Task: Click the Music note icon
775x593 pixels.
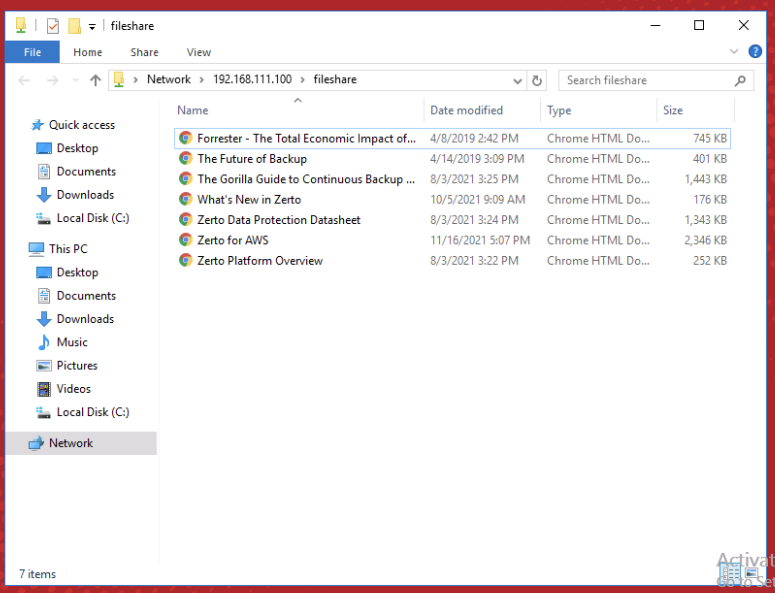Action: click(44, 342)
